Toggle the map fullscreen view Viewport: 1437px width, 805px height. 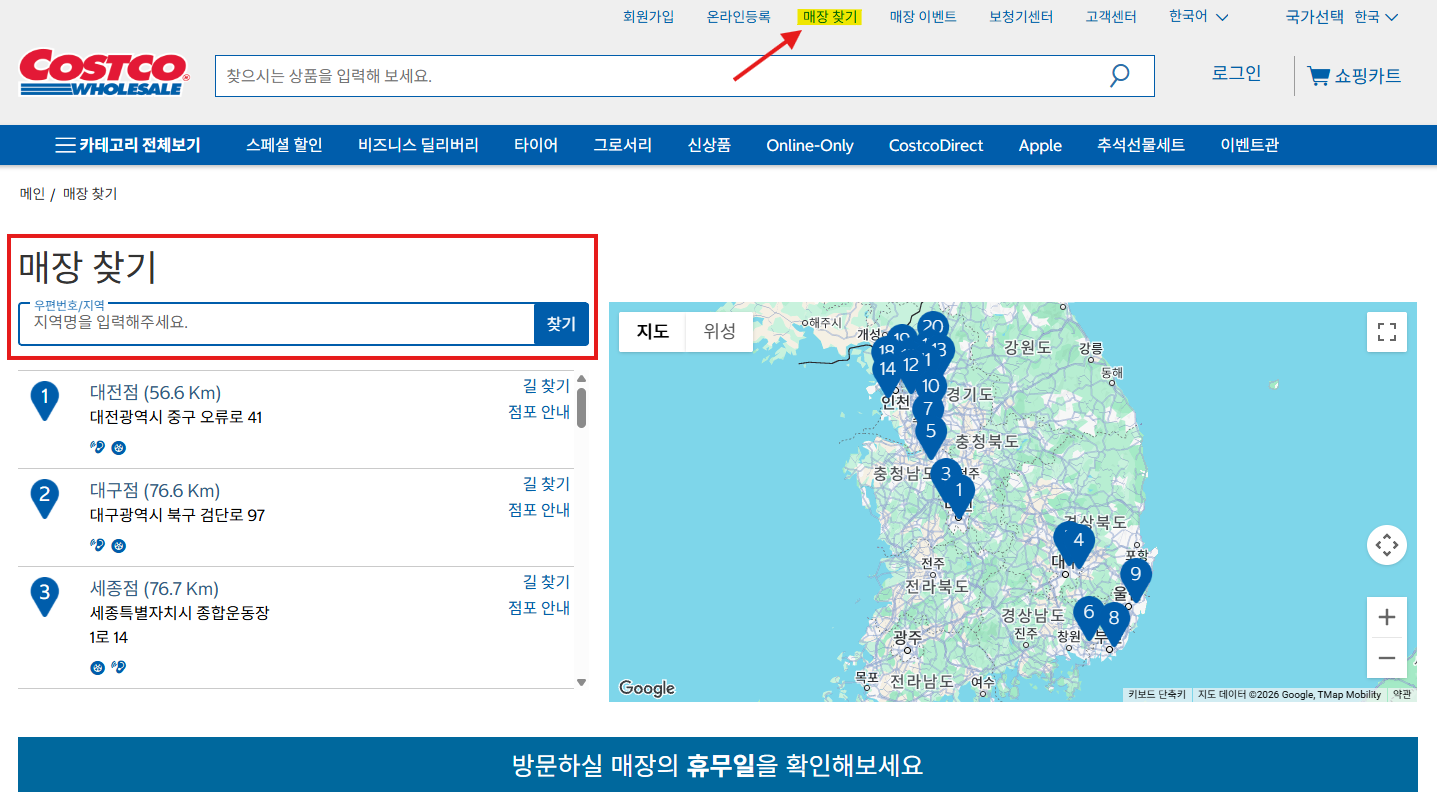[x=1387, y=332]
